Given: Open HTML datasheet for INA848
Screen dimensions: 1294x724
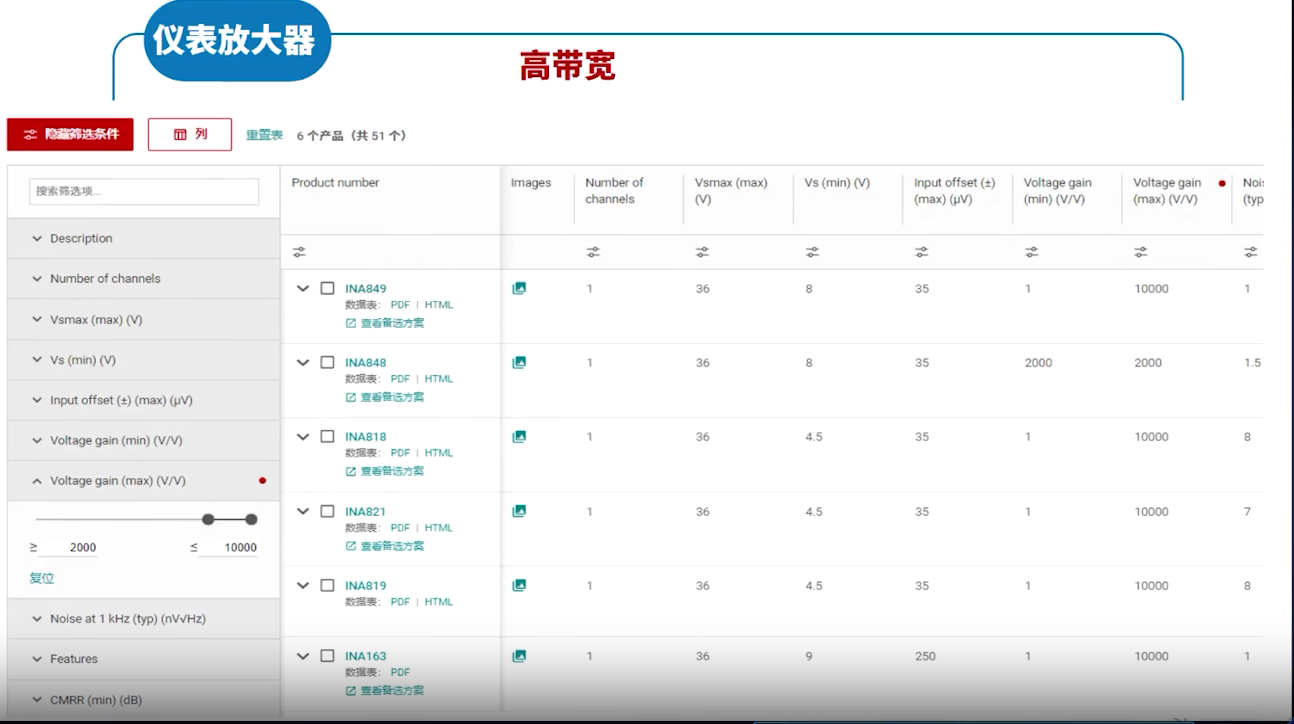Looking at the screenshot, I should [439, 379].
